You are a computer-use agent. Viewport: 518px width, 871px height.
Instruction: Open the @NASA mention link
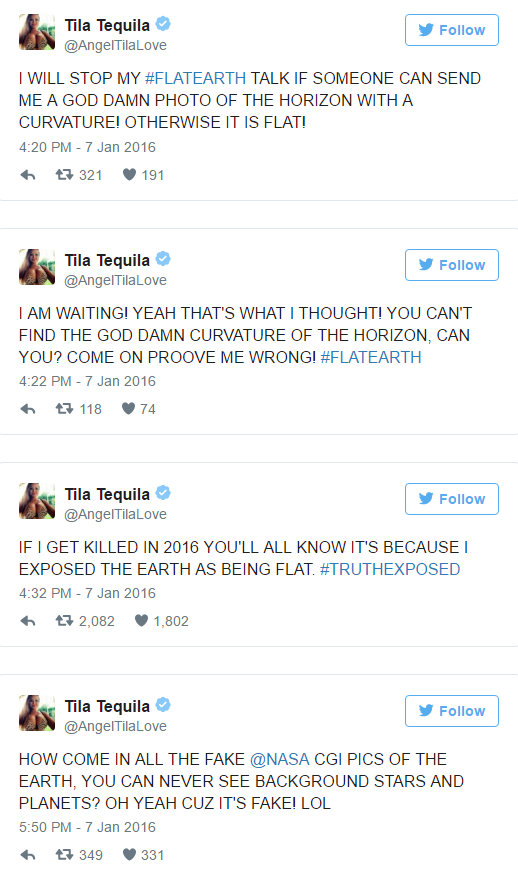[x=280, y=759]
